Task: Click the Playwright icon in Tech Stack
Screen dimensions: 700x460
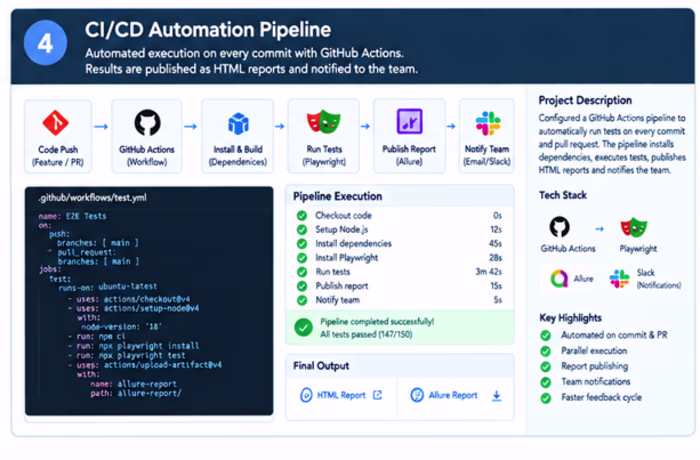Action: pyautogui.click(x=634, y=227)
